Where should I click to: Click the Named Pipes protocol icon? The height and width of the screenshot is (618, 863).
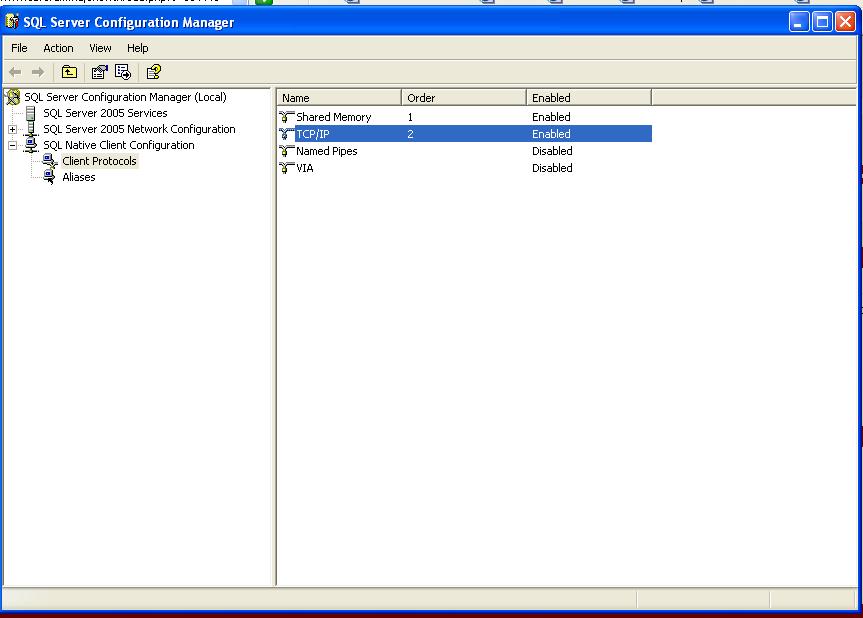tap(286, 151)
